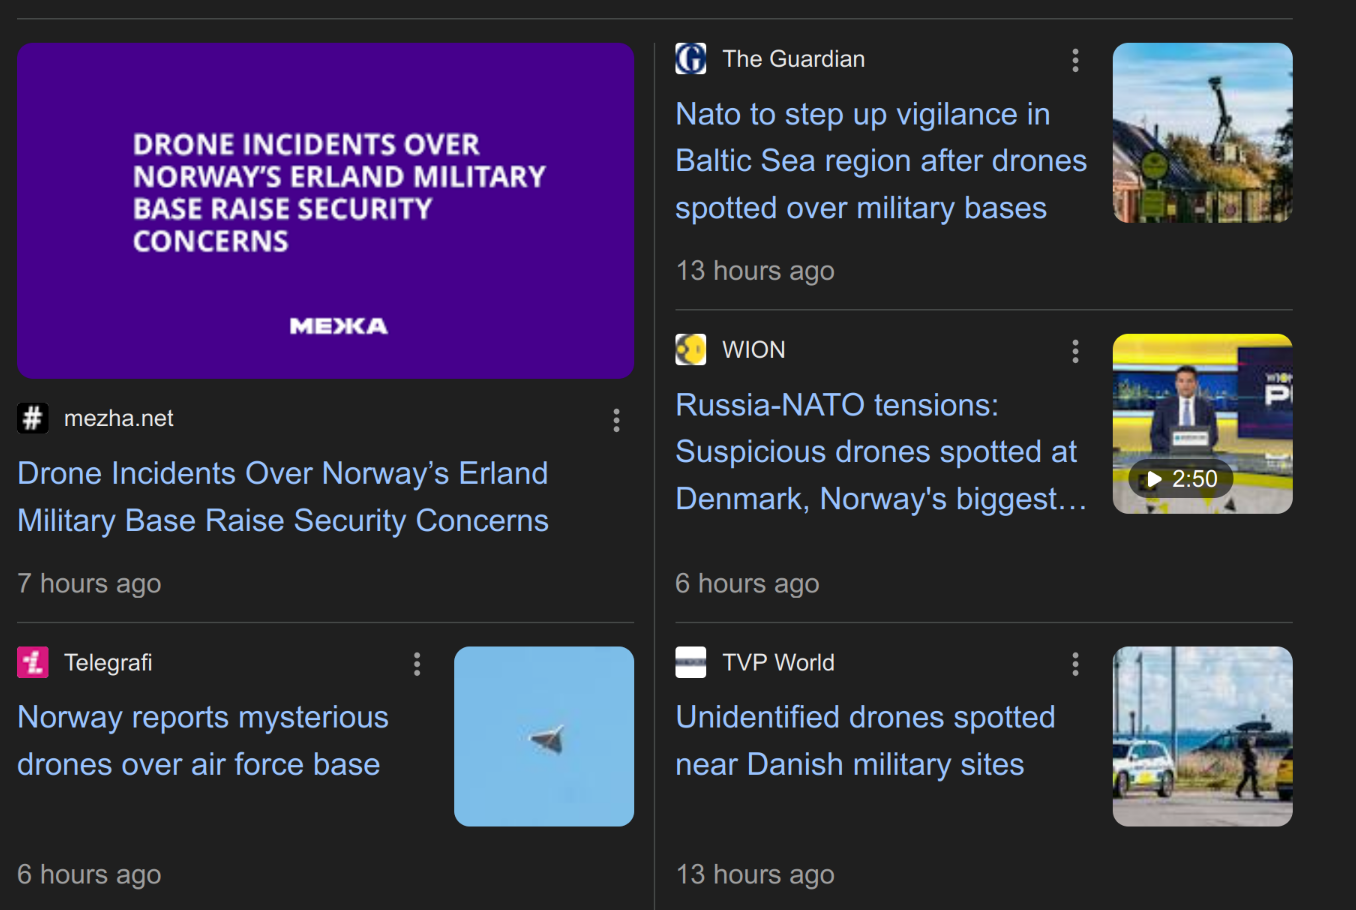Open three-dot menu for Telegrafi story

coord(417,664)
